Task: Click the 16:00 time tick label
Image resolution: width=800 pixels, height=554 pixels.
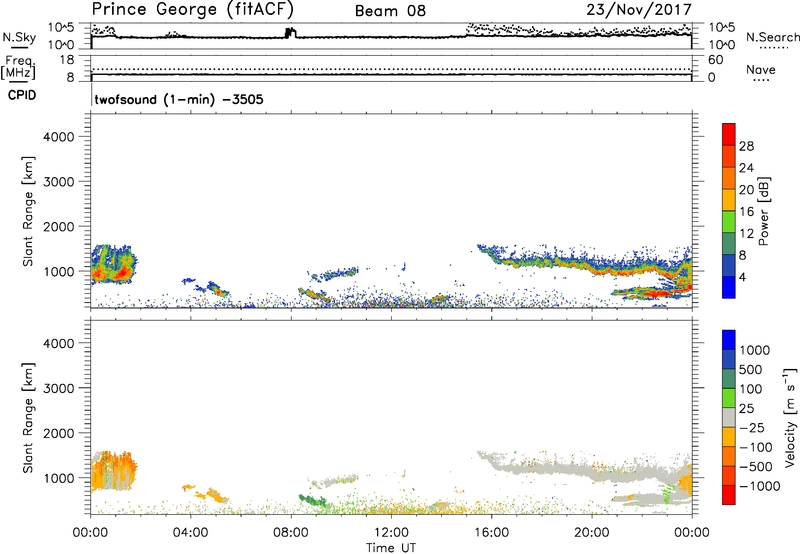Action: pos(491,533)
